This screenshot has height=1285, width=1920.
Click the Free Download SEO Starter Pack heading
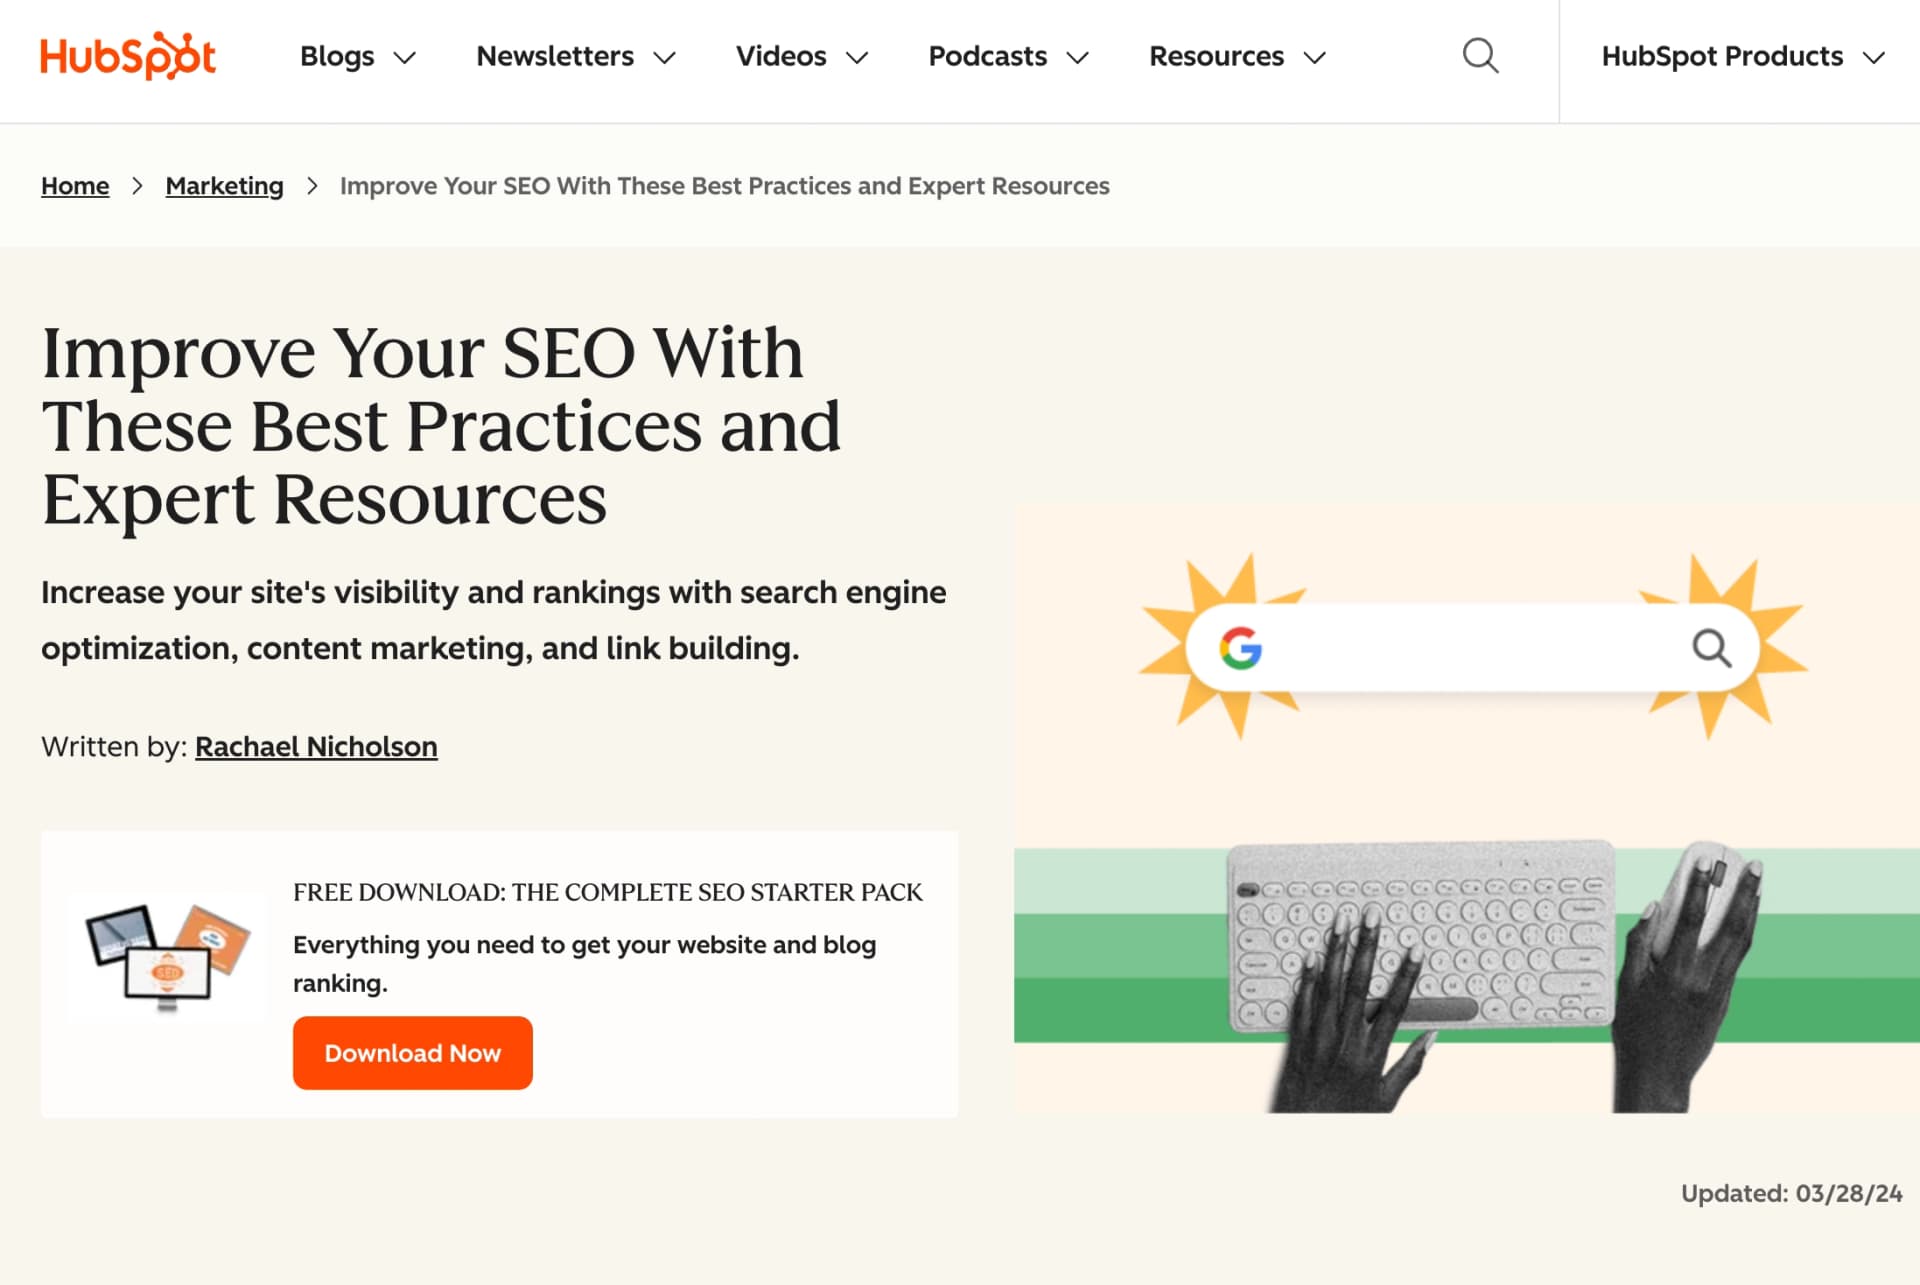607,892
